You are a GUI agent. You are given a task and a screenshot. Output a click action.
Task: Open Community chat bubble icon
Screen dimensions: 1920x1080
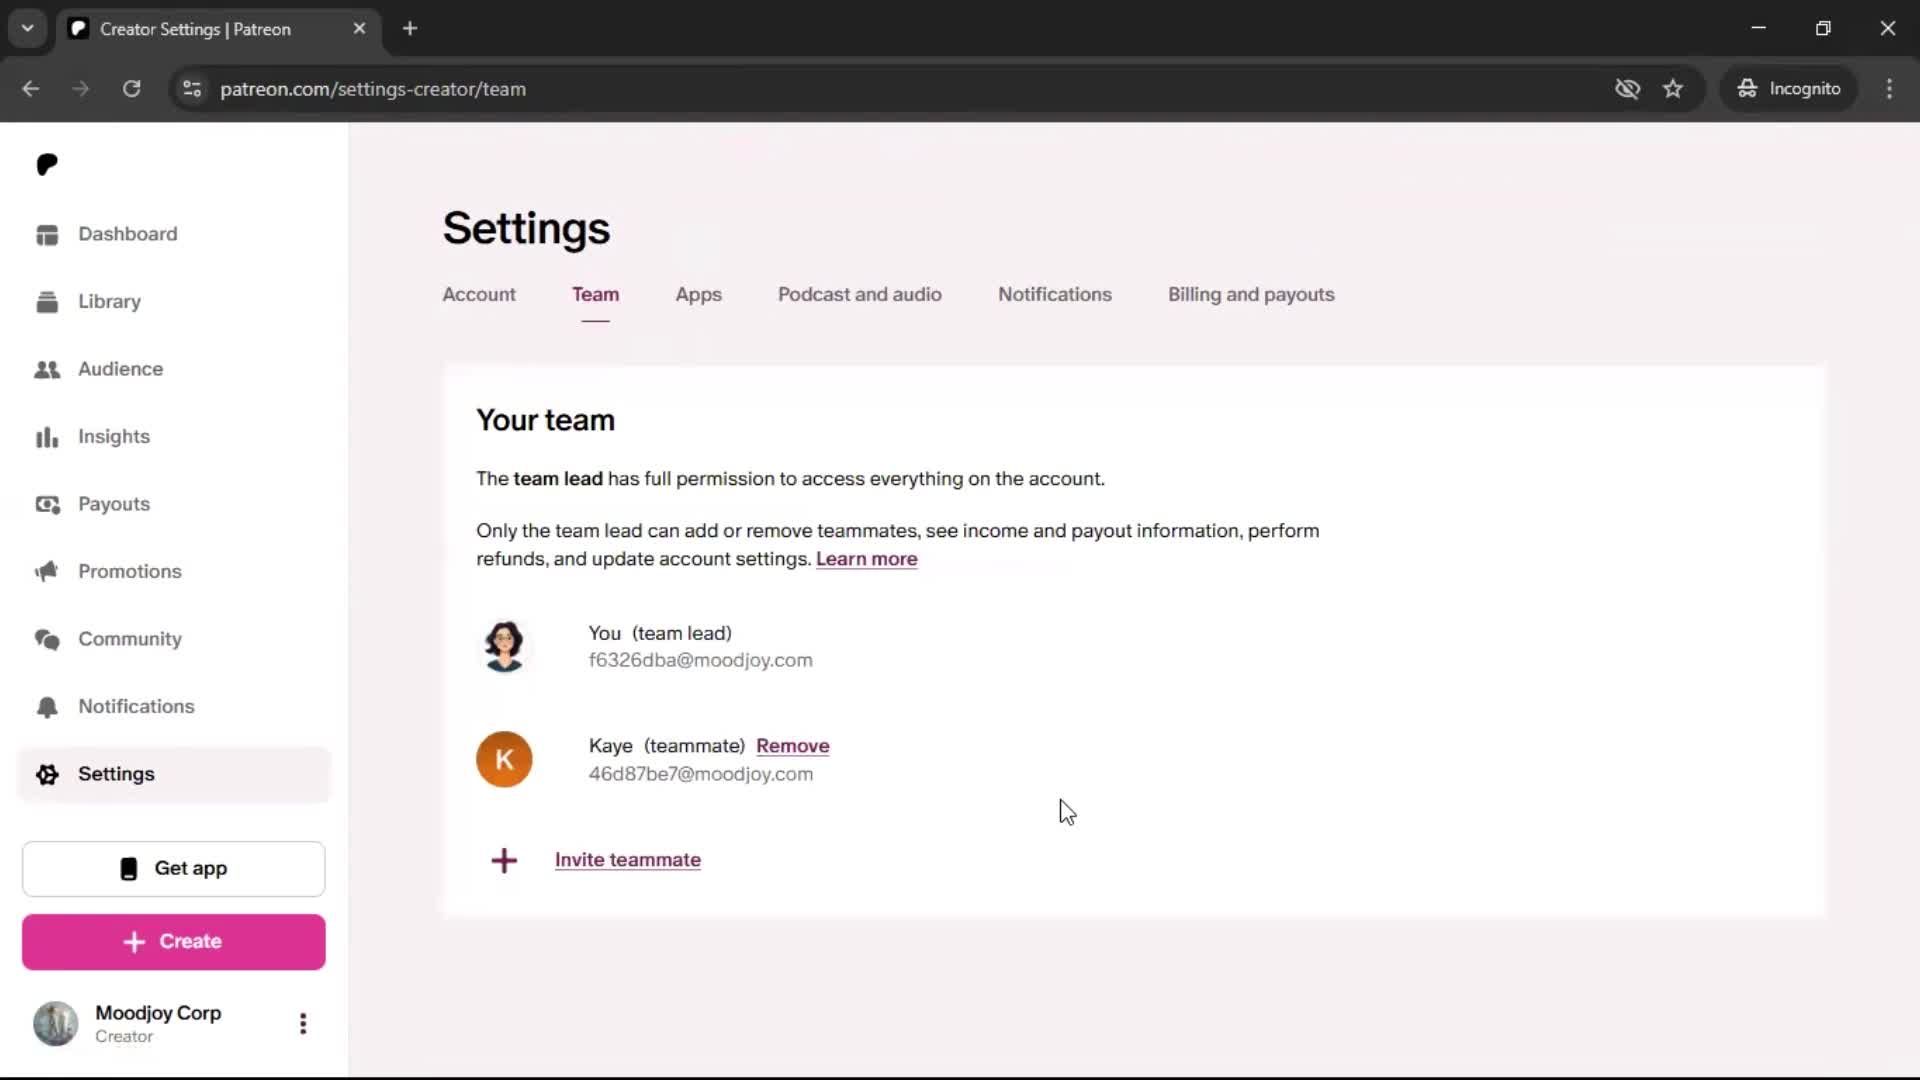coord(47,639)
